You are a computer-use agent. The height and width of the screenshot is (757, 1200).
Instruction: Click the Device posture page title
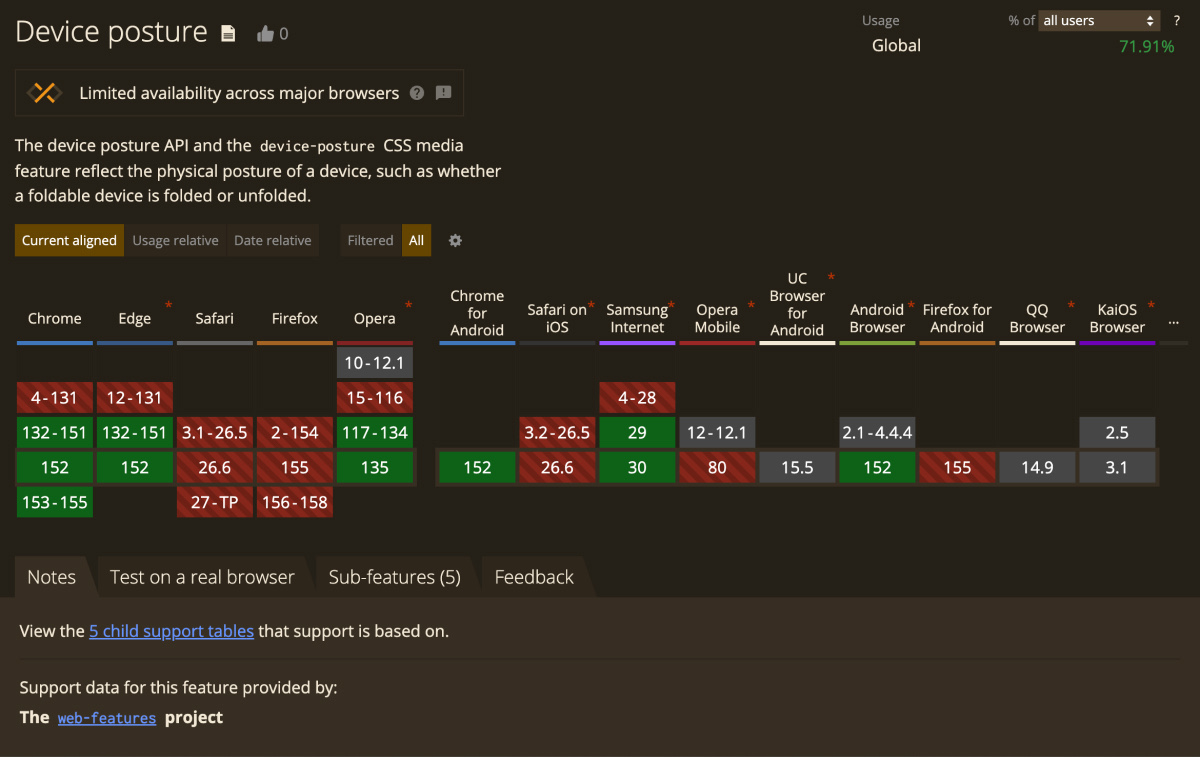[111, 33]
